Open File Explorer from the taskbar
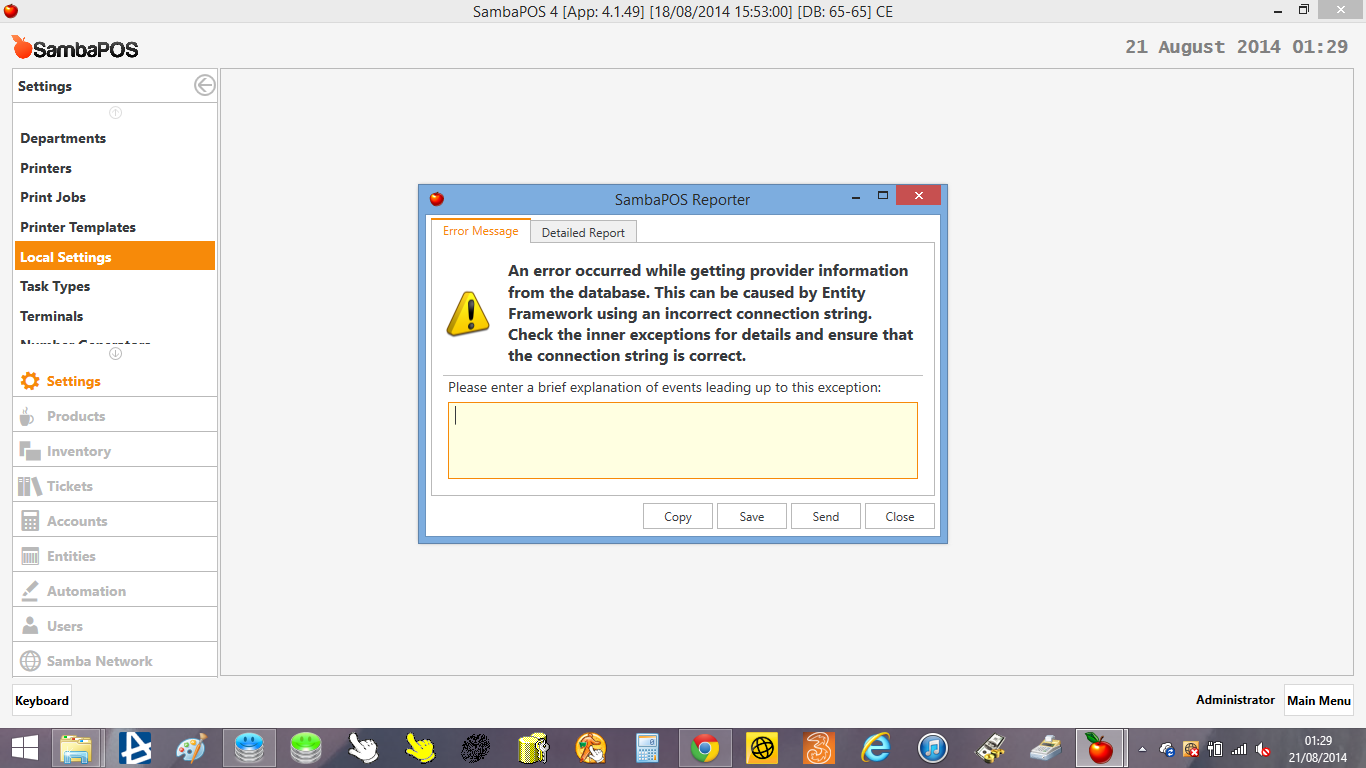This screenshot has height=768, width=1366. tap(76, 748)
